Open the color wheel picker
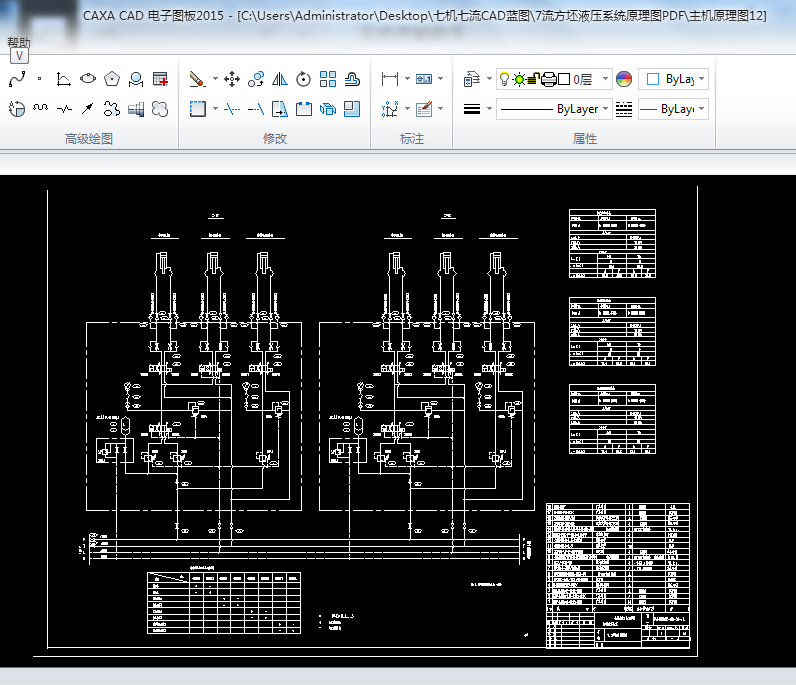The image size is (796, 685). click(624, 79)
